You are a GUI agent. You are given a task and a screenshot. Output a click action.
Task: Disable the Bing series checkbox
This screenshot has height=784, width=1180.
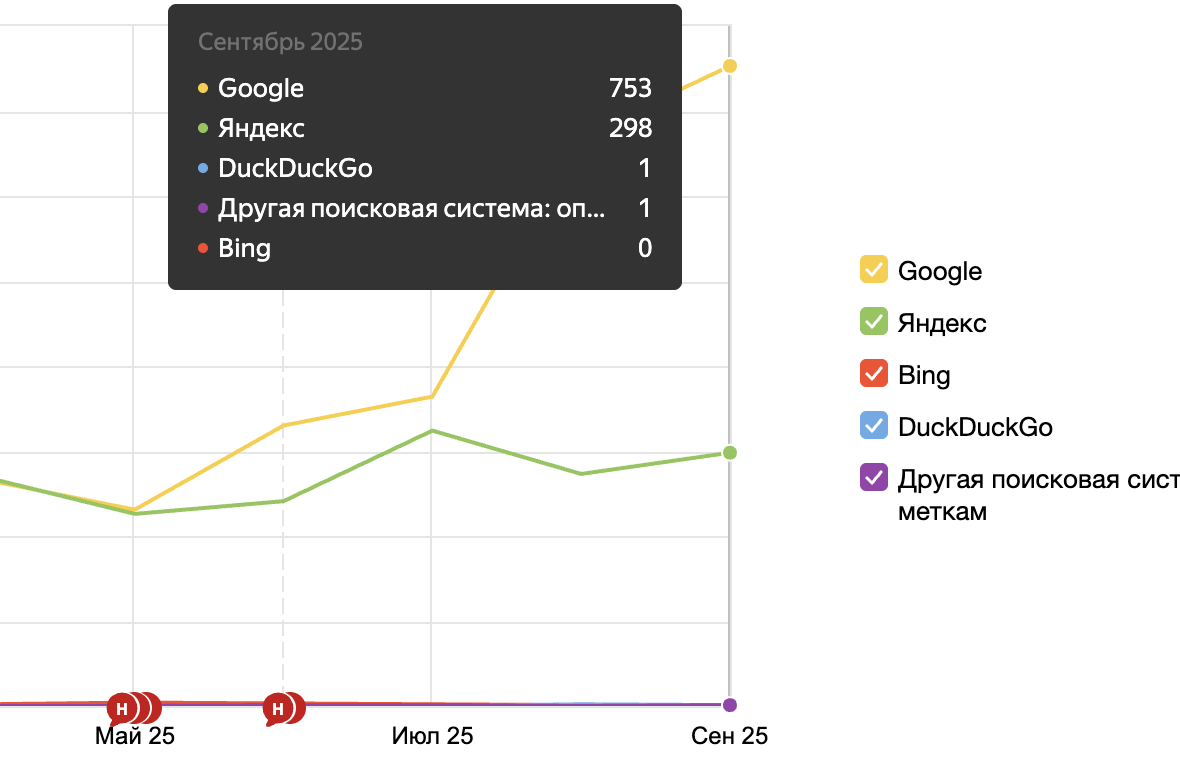(x=874, y=374)
